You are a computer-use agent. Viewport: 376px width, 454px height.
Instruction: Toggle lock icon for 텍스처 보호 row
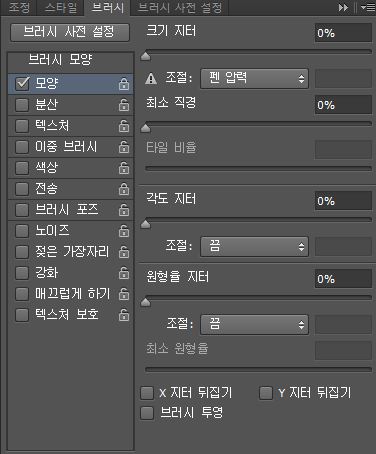(124, 315)
